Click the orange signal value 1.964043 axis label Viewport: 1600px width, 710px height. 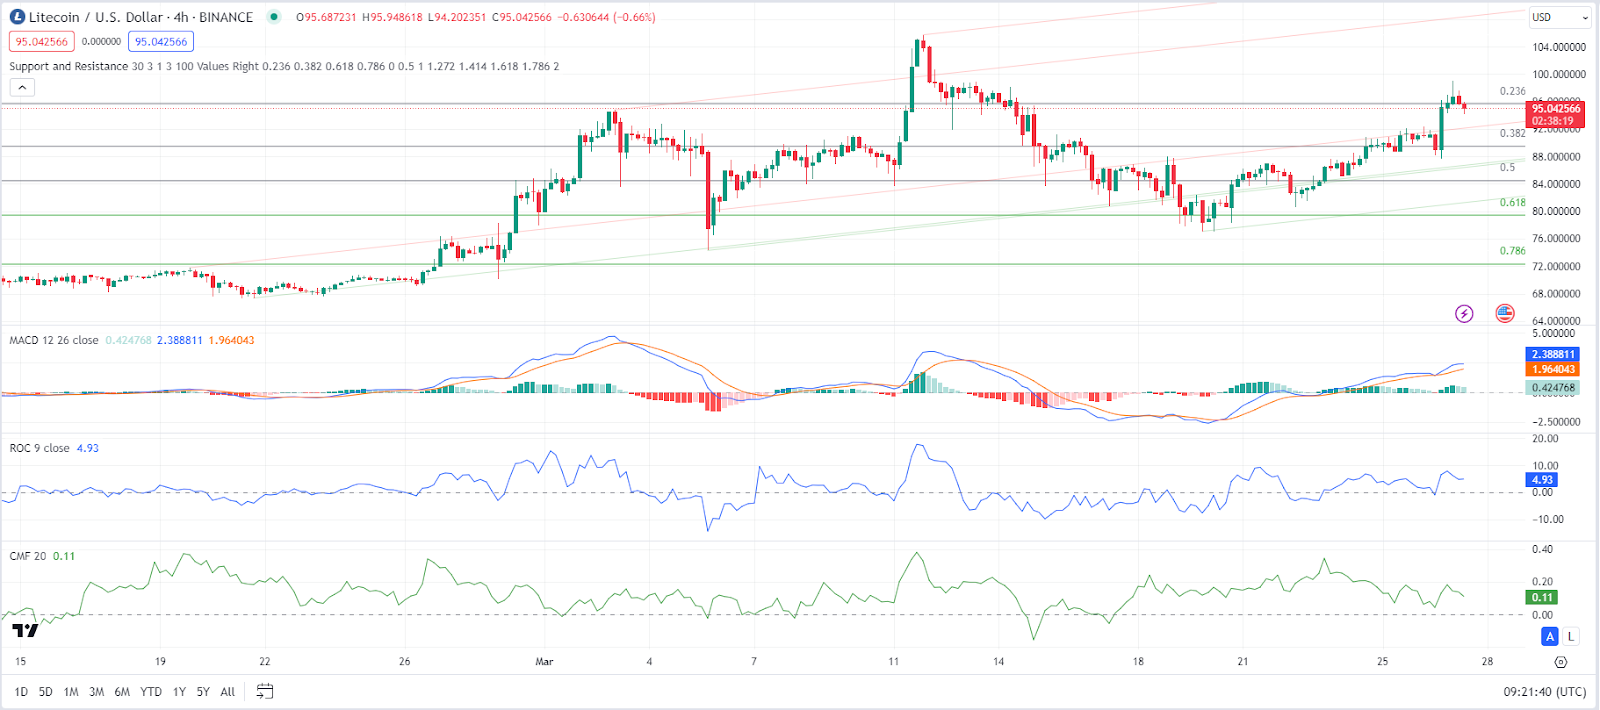click(x=1553, y=369)
